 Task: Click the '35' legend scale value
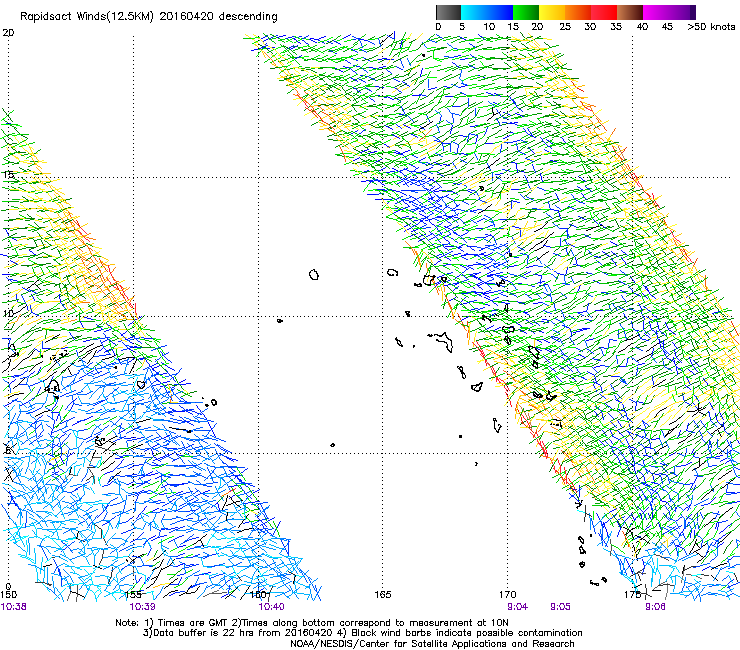pos(616,27)
